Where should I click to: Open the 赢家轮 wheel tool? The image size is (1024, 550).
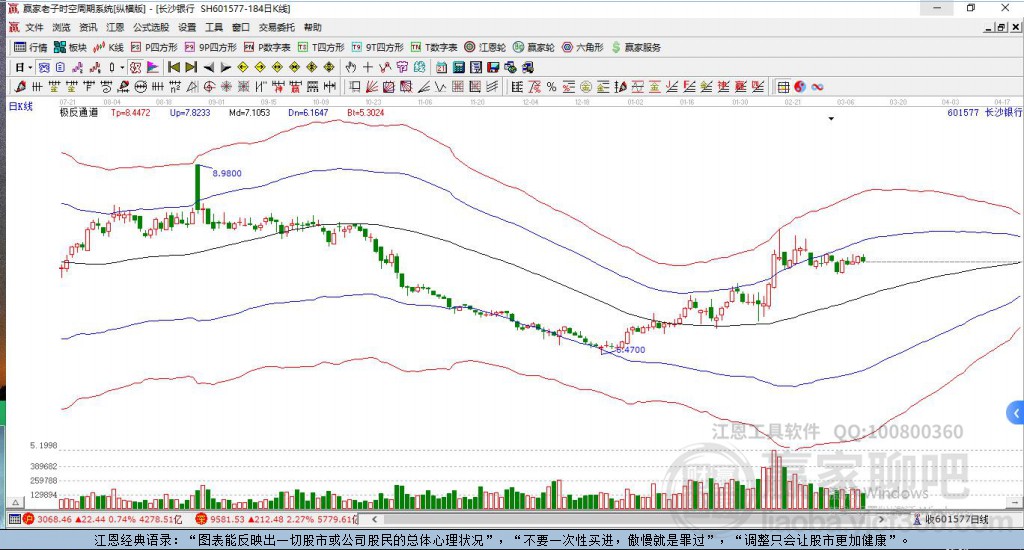point(534,47)
